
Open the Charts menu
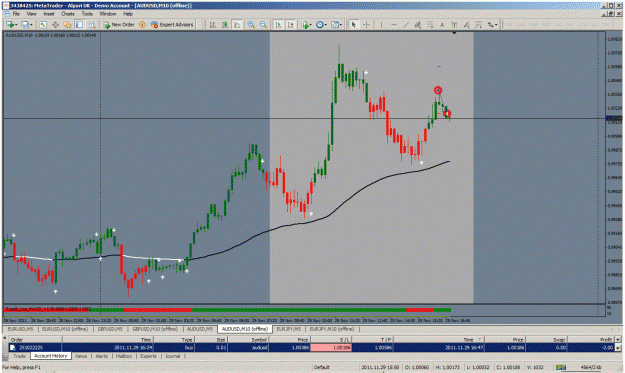pyautogui.click(x=68, y=14)
